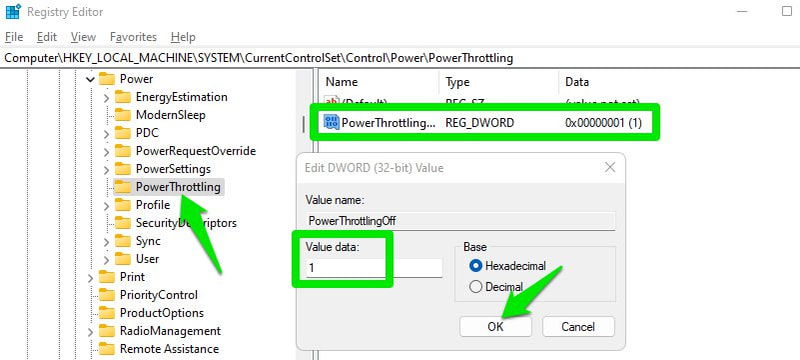
Task: Click the Profile folder icon
Action: point(122,205)
